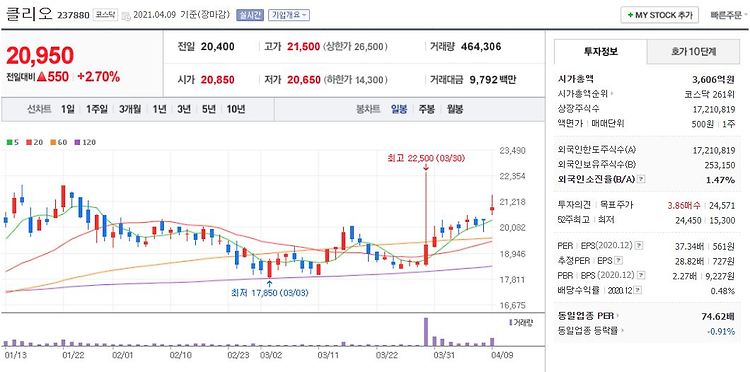Click the 투자의견 value 3.86매수
The width and height of the screenshot is (750, 372).
pyautogui.click(x=684, y=205)
